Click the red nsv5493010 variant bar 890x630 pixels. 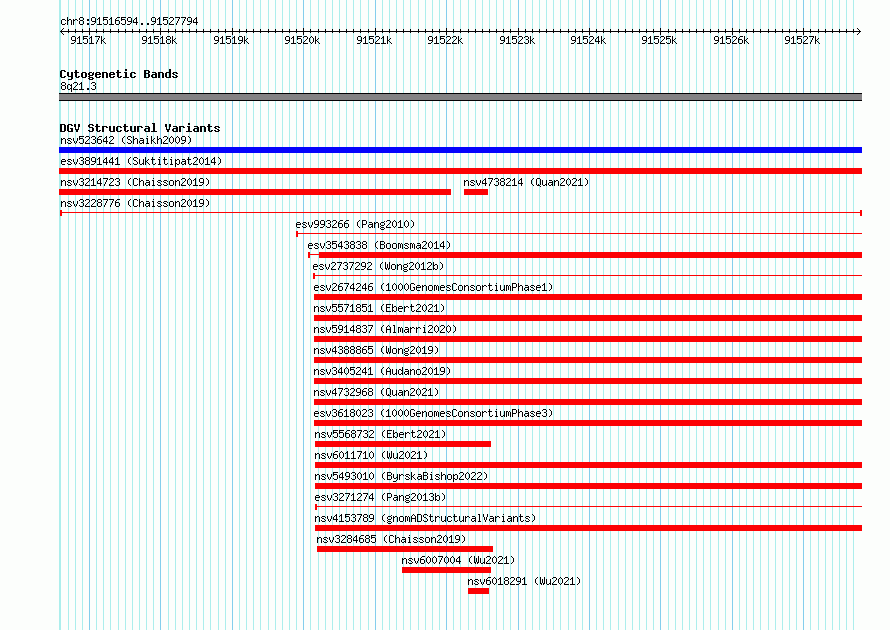coord(589,486)
